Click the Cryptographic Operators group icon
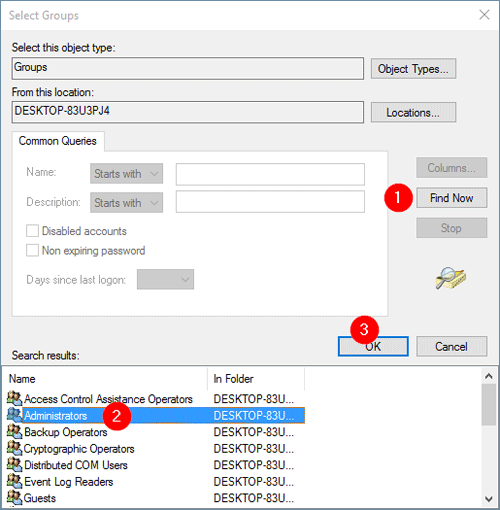Screen dimensions: 500x510 pos(14,448)
